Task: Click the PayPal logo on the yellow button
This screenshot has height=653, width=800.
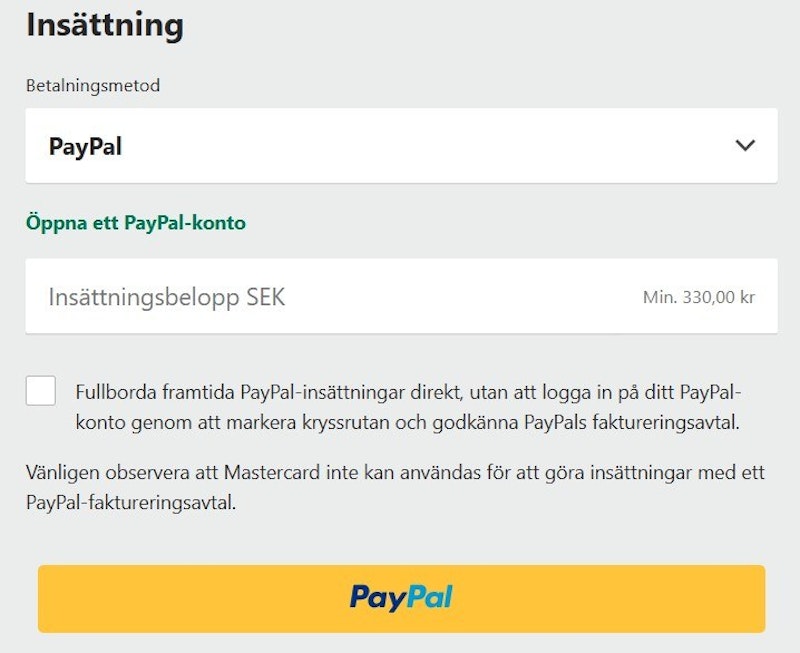Action: coord(401,598)
